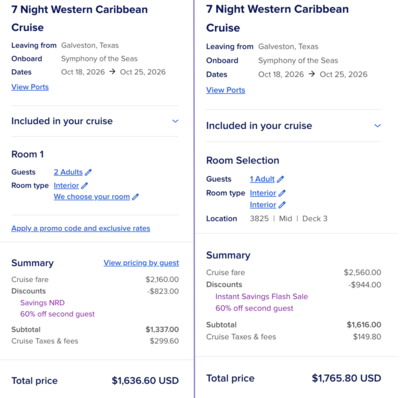Click the 1 Adult guests link
Viewport: 400px width, 398px height.
(262, 179)
